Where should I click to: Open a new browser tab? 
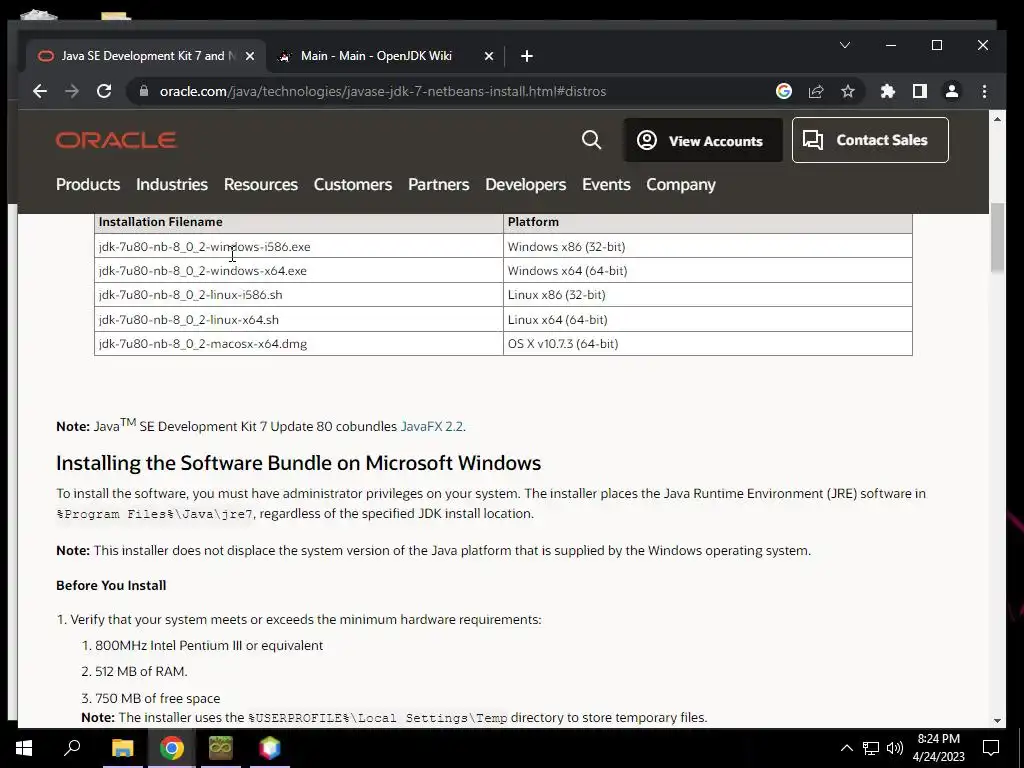click(x=527, y=56)
